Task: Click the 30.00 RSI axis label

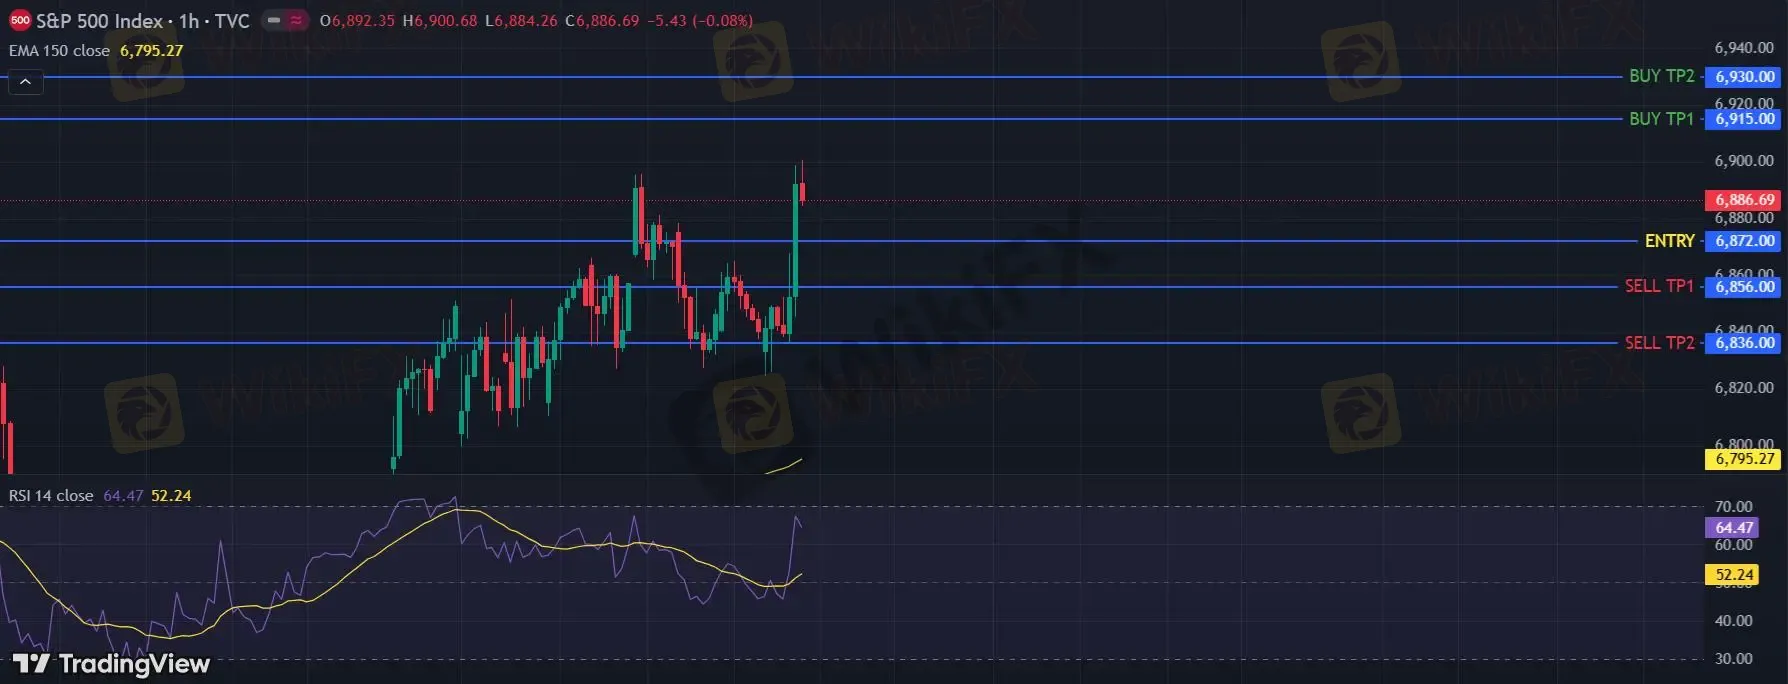Action: 1734,659
